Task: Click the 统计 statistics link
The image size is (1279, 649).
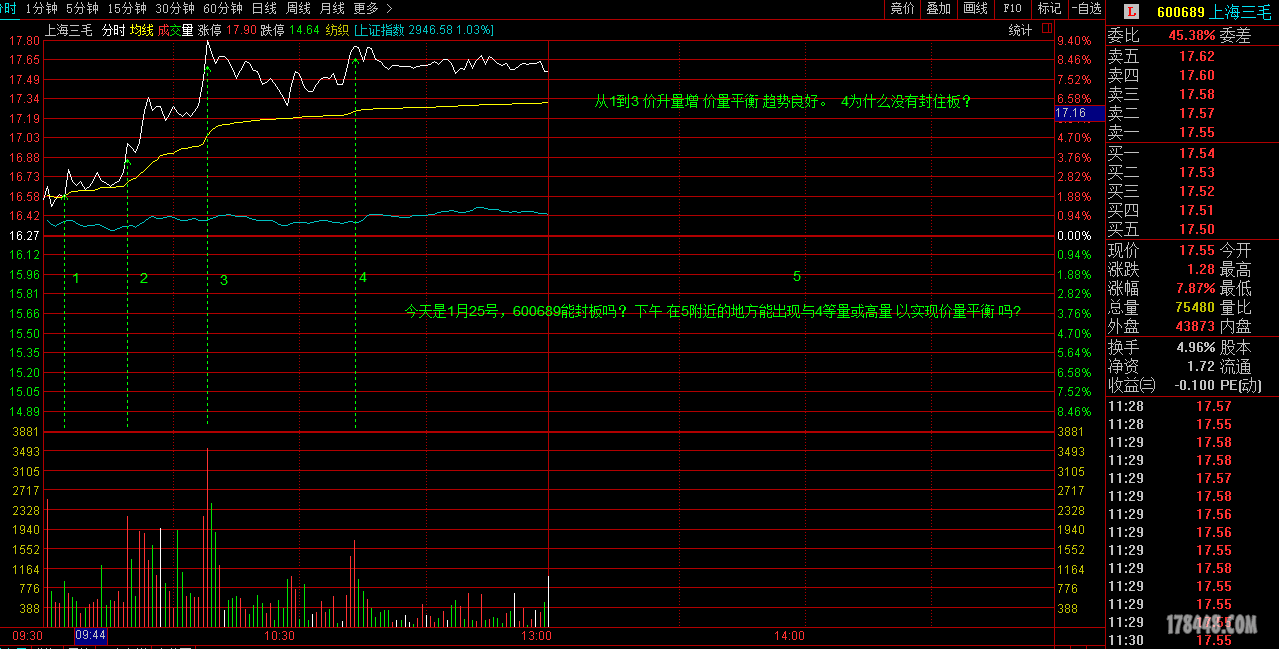Action: click(x=1020, y=30)
